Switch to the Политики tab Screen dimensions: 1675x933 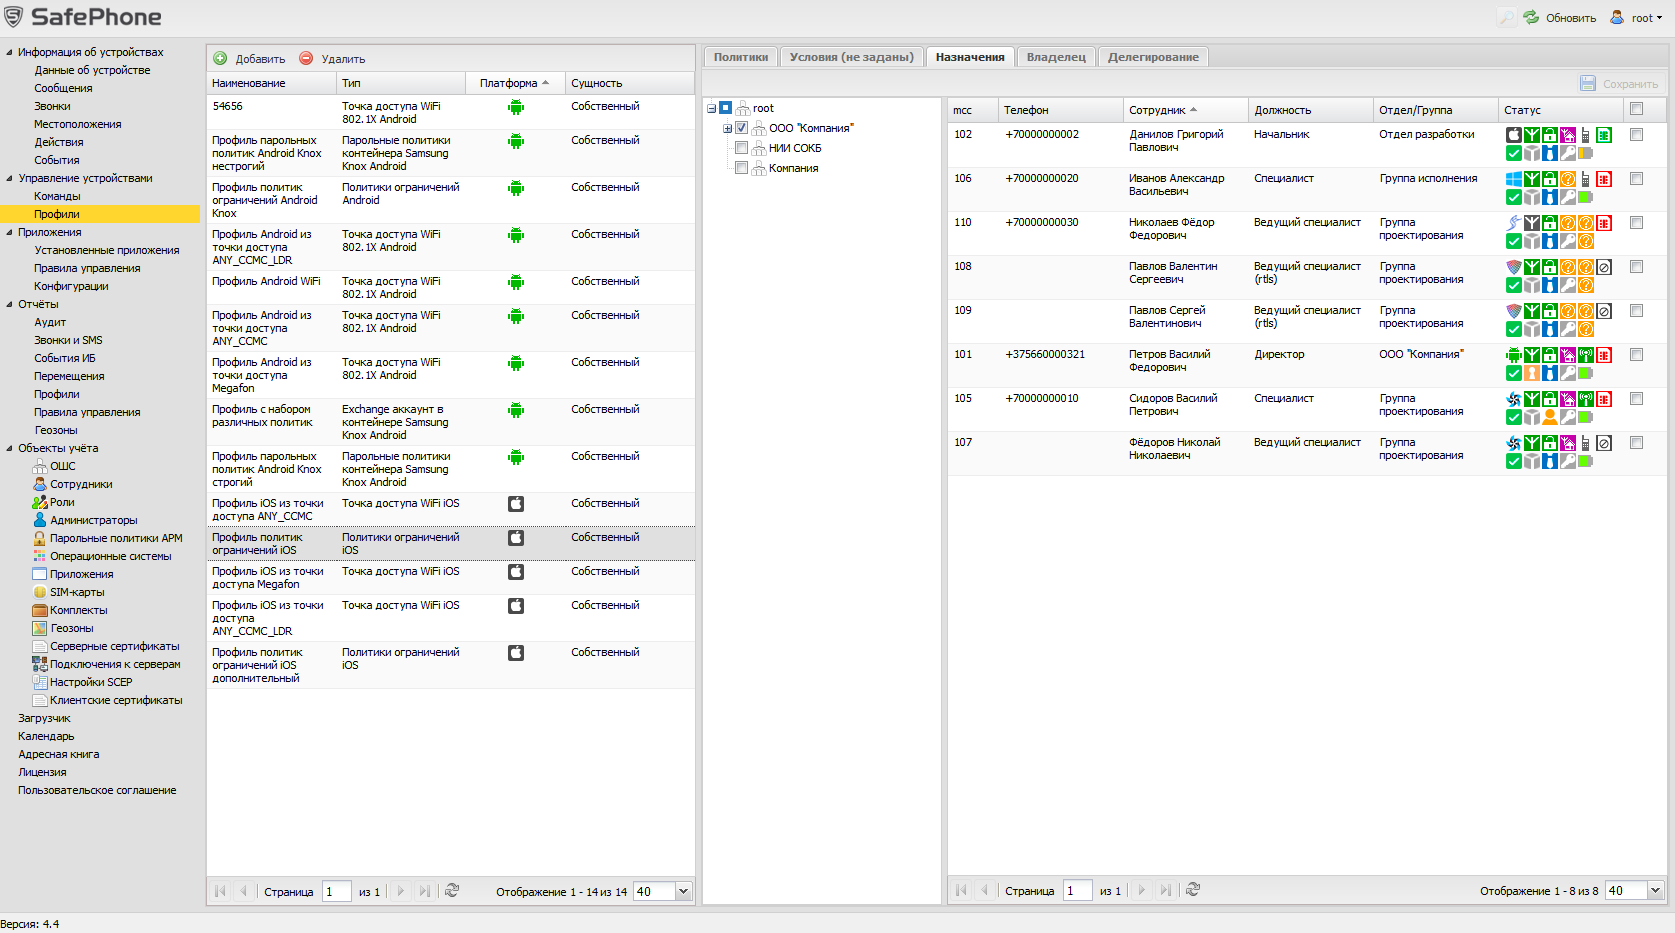point(741,57)
